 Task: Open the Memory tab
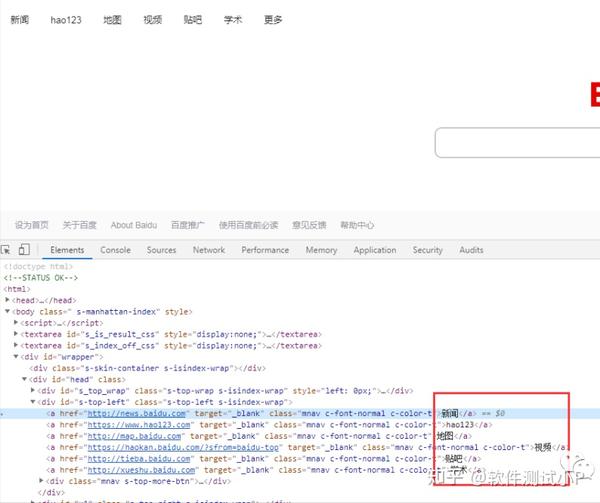321,250
